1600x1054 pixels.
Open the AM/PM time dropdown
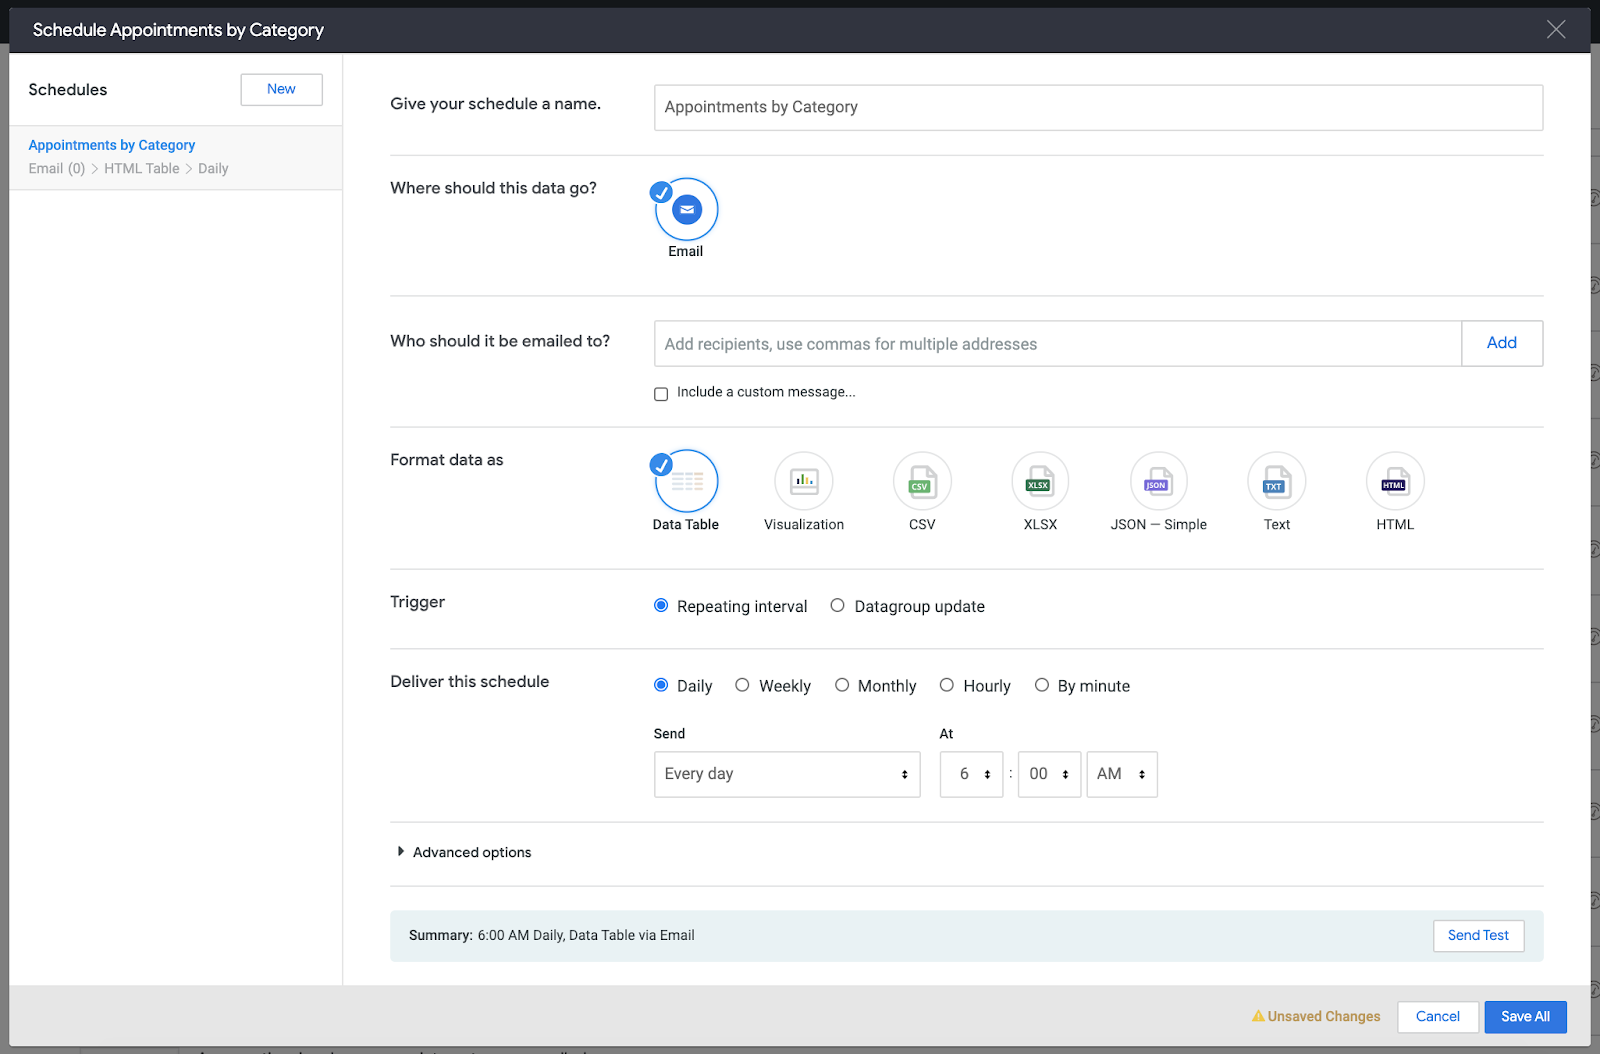(x=1121, y=775)
